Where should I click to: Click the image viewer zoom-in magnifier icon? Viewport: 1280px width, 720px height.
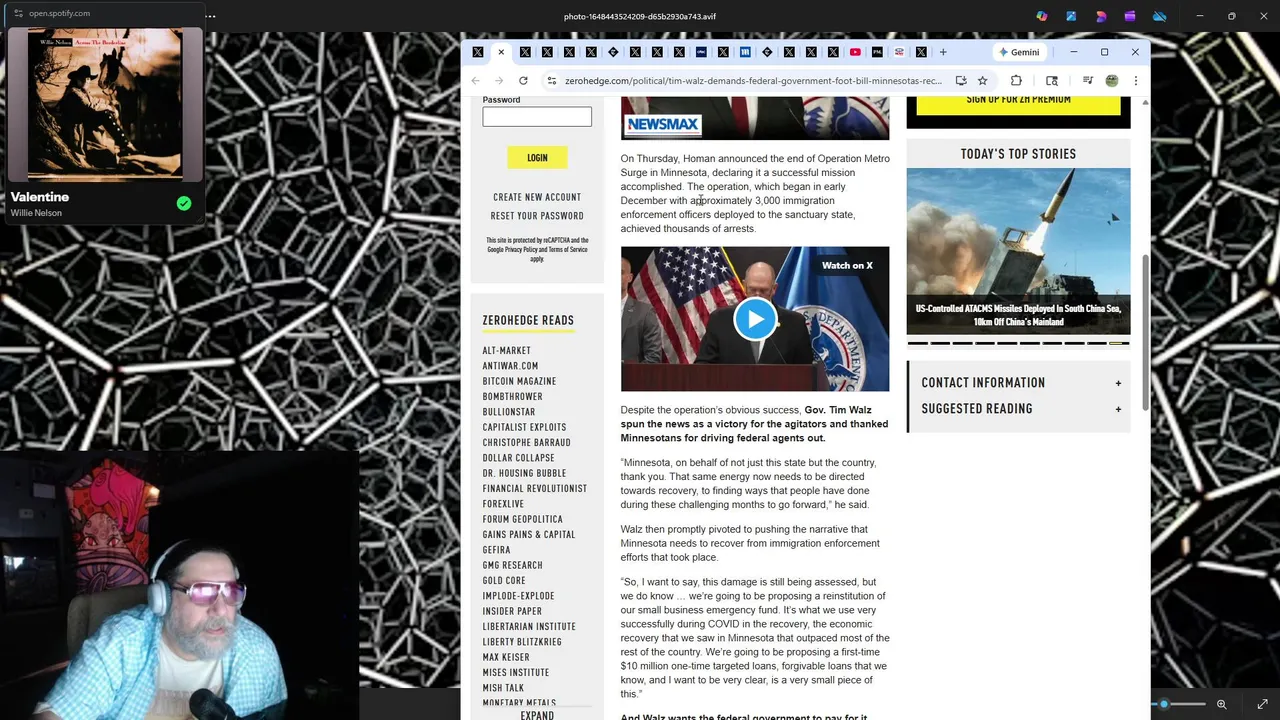point(1221,705)
